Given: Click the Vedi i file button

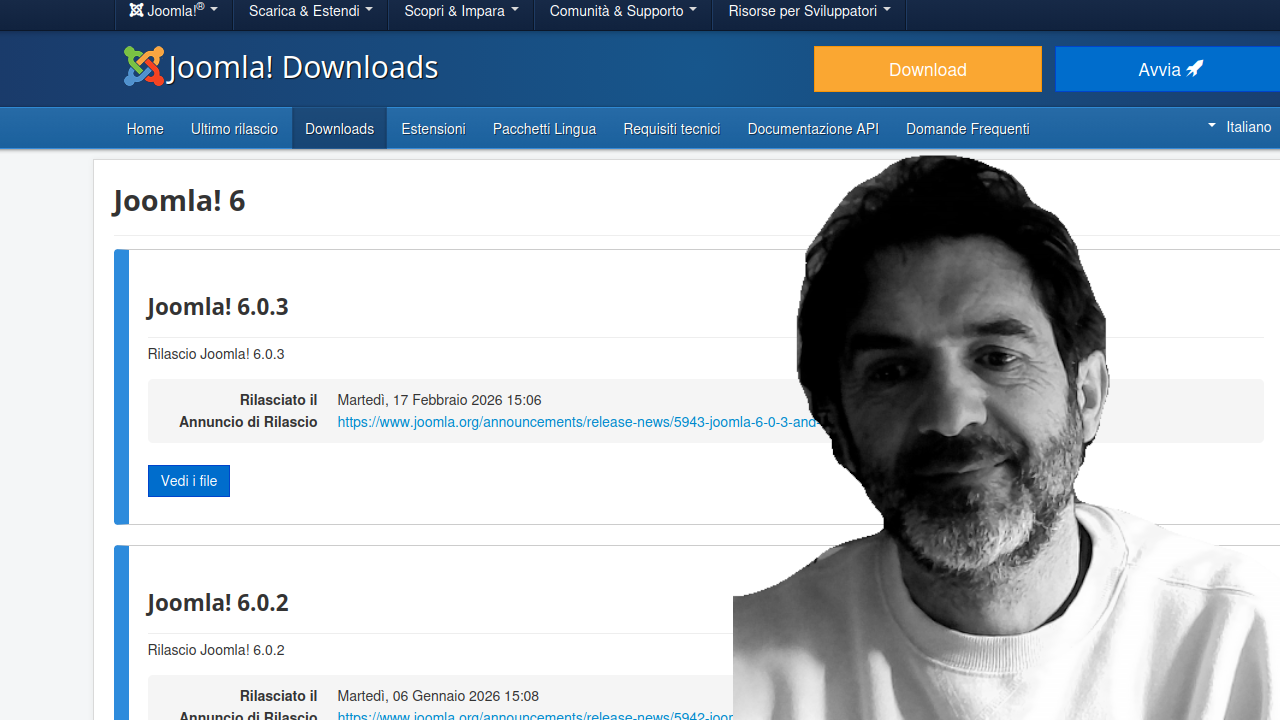Looking at the screenshot, I should click(x=188, y=481).
